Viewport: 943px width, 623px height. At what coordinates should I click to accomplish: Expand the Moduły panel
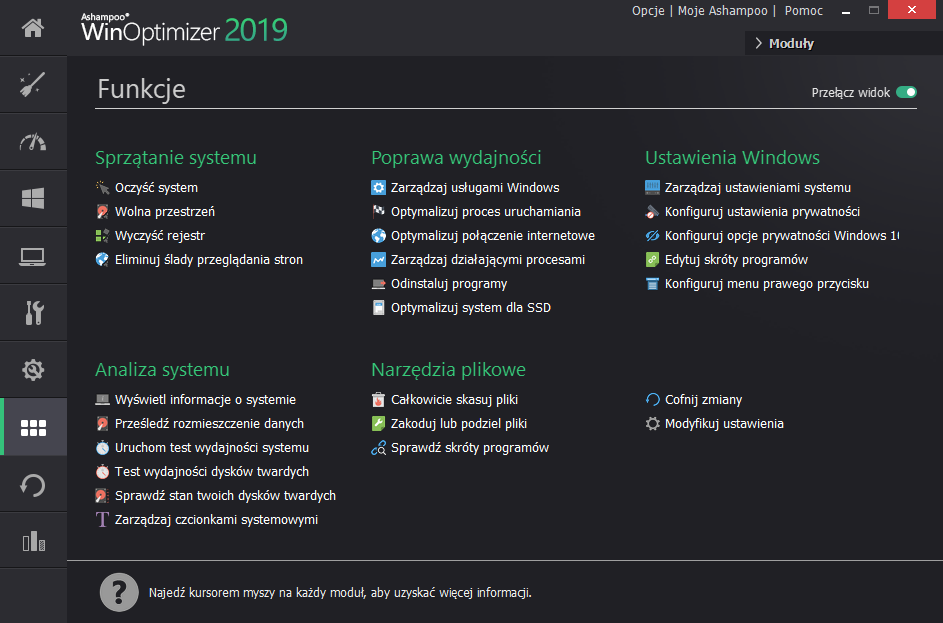tap(790, 43)
